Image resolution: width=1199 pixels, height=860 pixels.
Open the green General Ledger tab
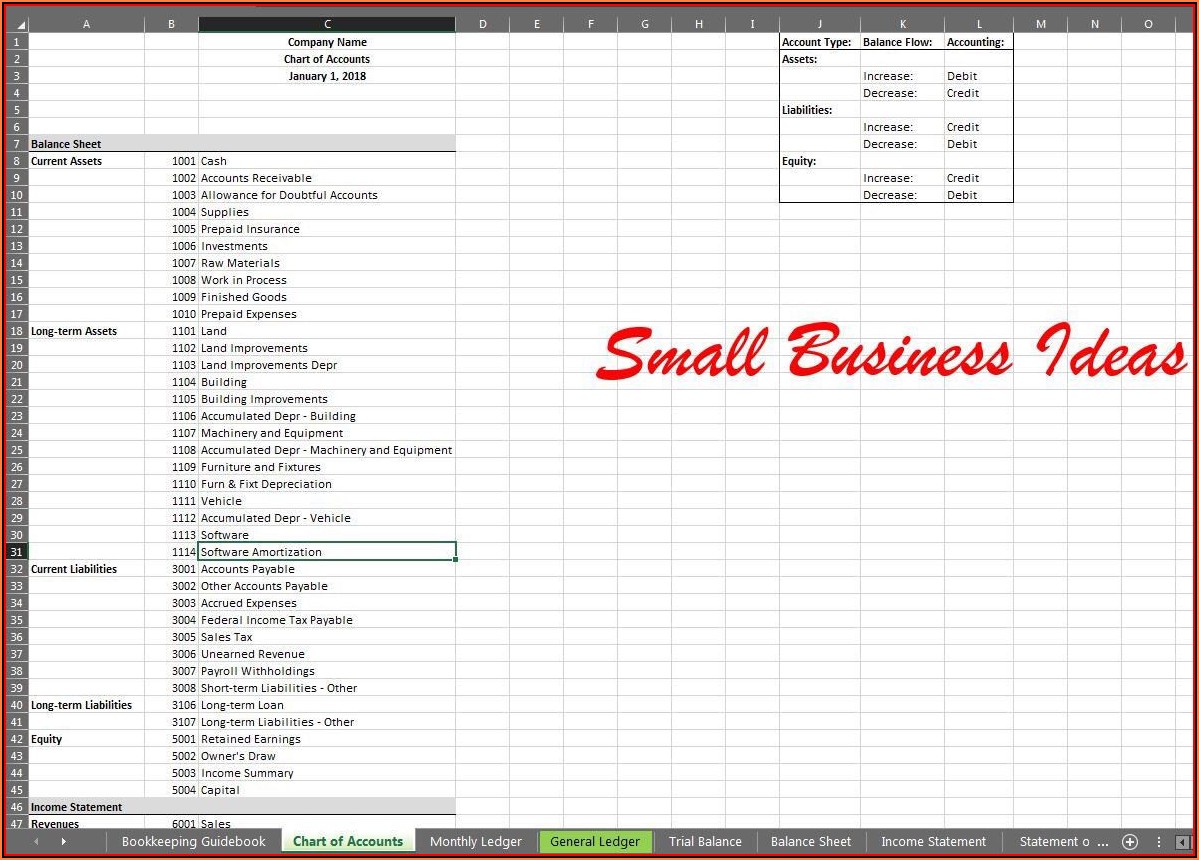(x=595, y=842)
